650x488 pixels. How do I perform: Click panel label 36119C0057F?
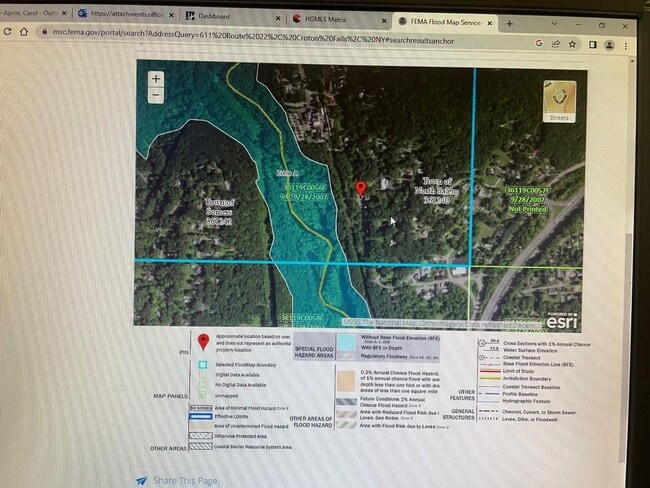[x=528, y=190]
